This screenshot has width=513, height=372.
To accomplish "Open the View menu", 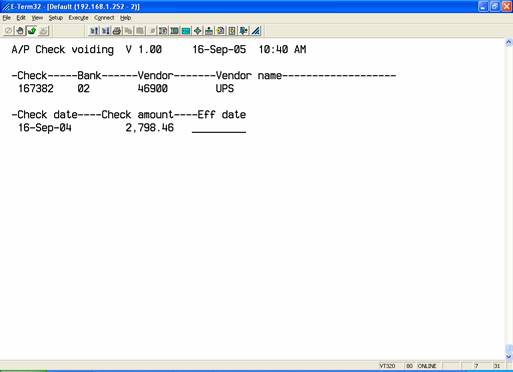I will (x=37, y=18).
